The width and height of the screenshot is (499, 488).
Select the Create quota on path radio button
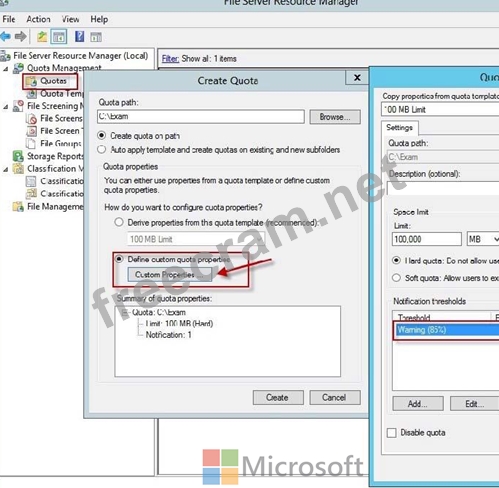(x=102, y=136)
